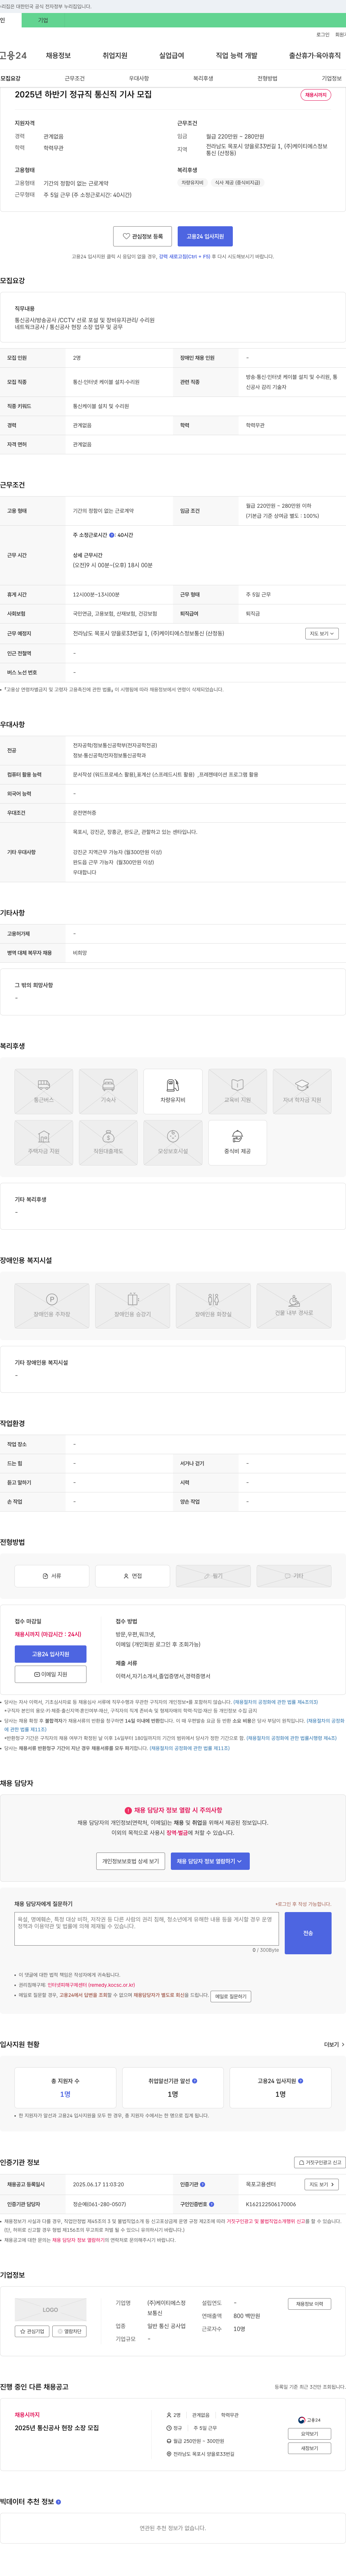
Task: Expand 지도 보기 in 인증기관 정보
Action: coord(322,2184)
